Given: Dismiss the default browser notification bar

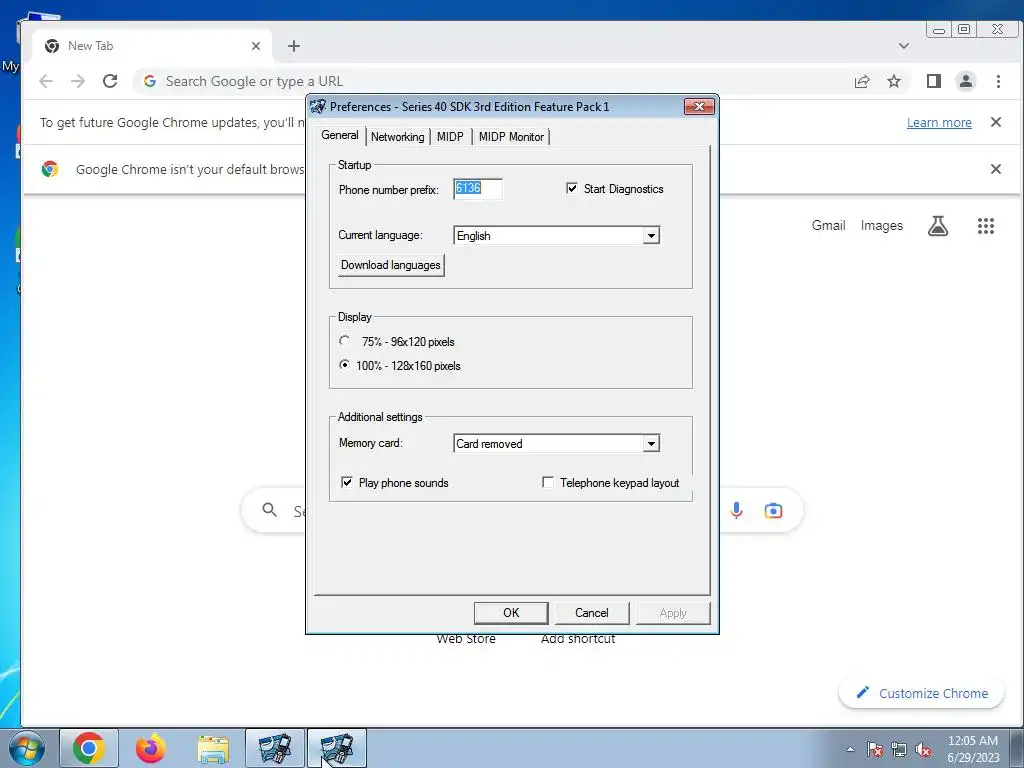Looking at the screenshot, I should tap(996, 169).
